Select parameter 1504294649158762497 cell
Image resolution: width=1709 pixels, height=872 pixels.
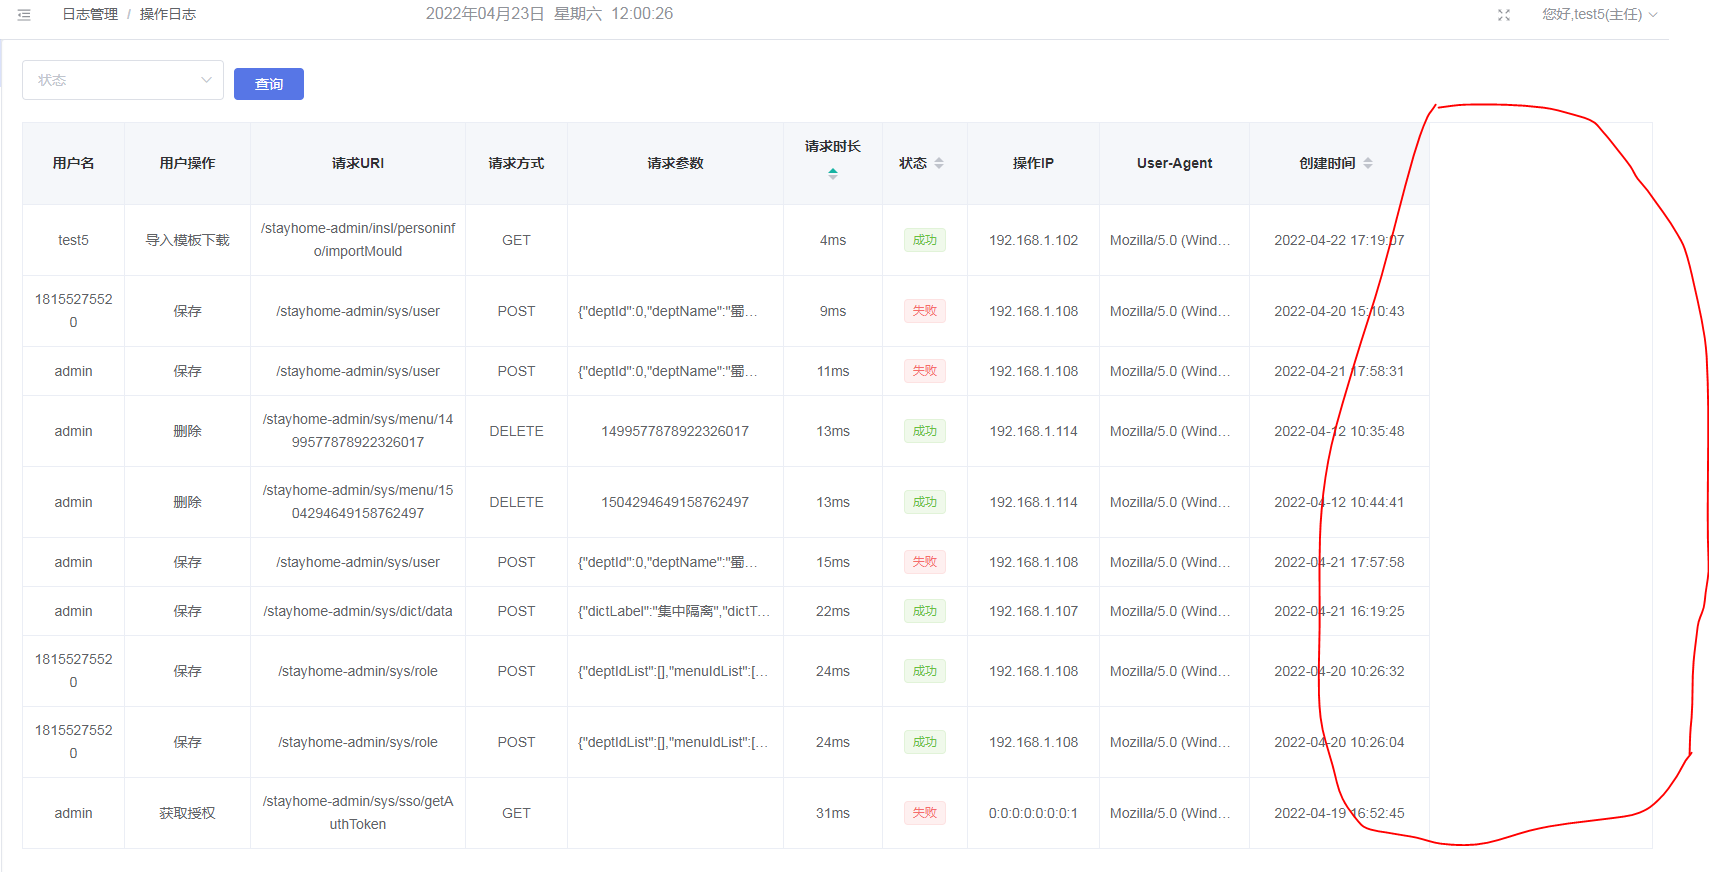coord(675,502)
